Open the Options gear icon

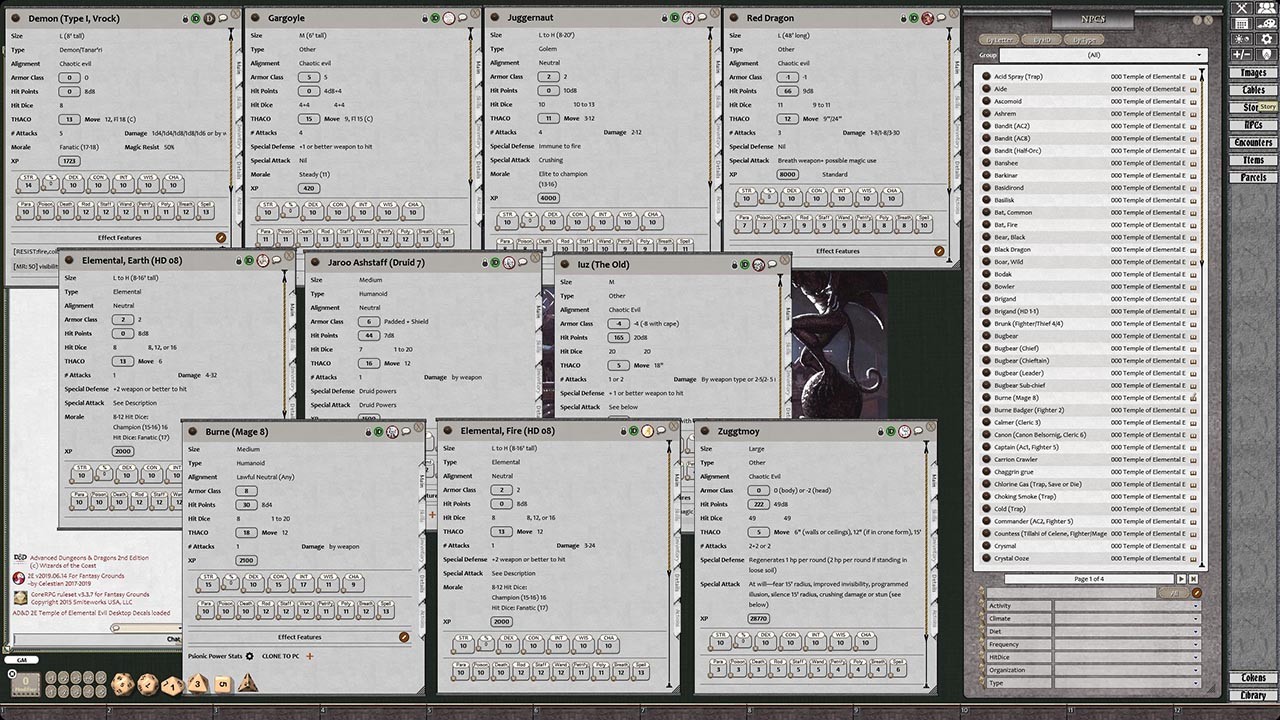coord(1265,38)
